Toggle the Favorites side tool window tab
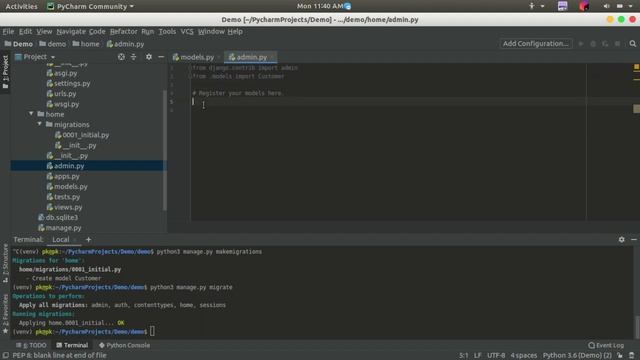The height and width of the screenshot is (360, 640). 5,313
